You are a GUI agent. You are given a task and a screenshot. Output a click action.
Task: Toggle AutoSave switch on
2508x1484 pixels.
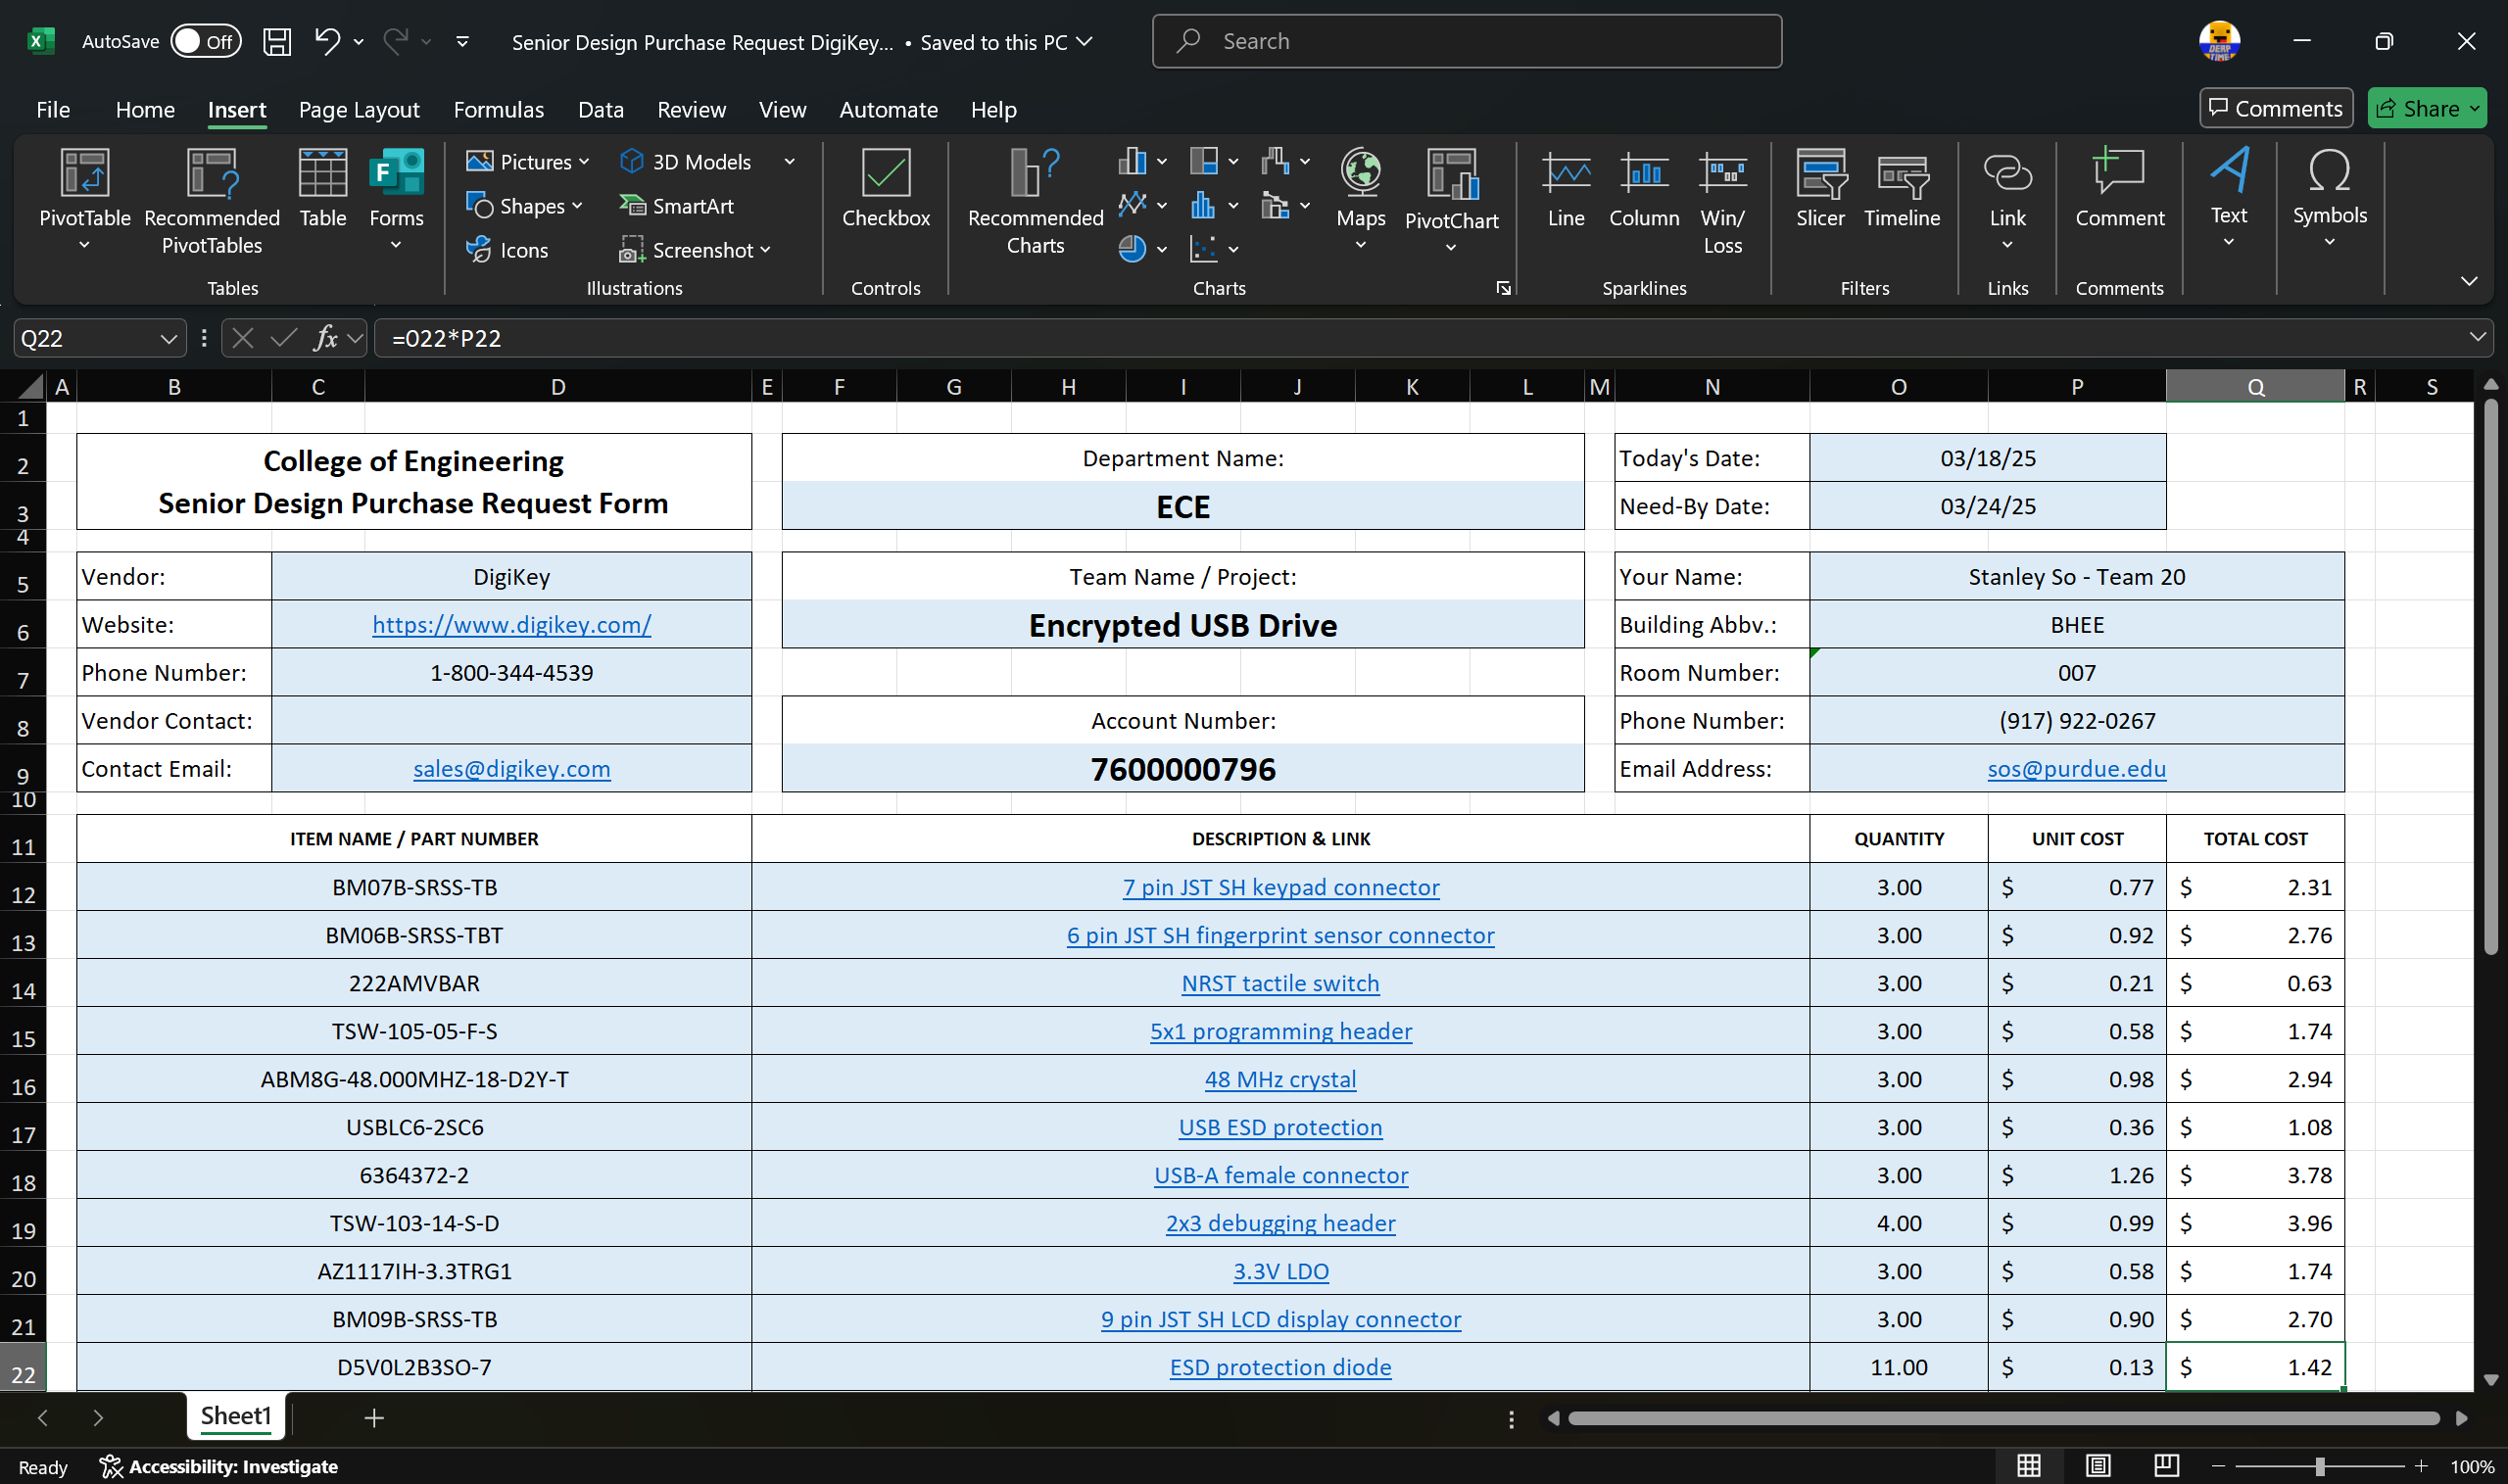pos(205,41)
